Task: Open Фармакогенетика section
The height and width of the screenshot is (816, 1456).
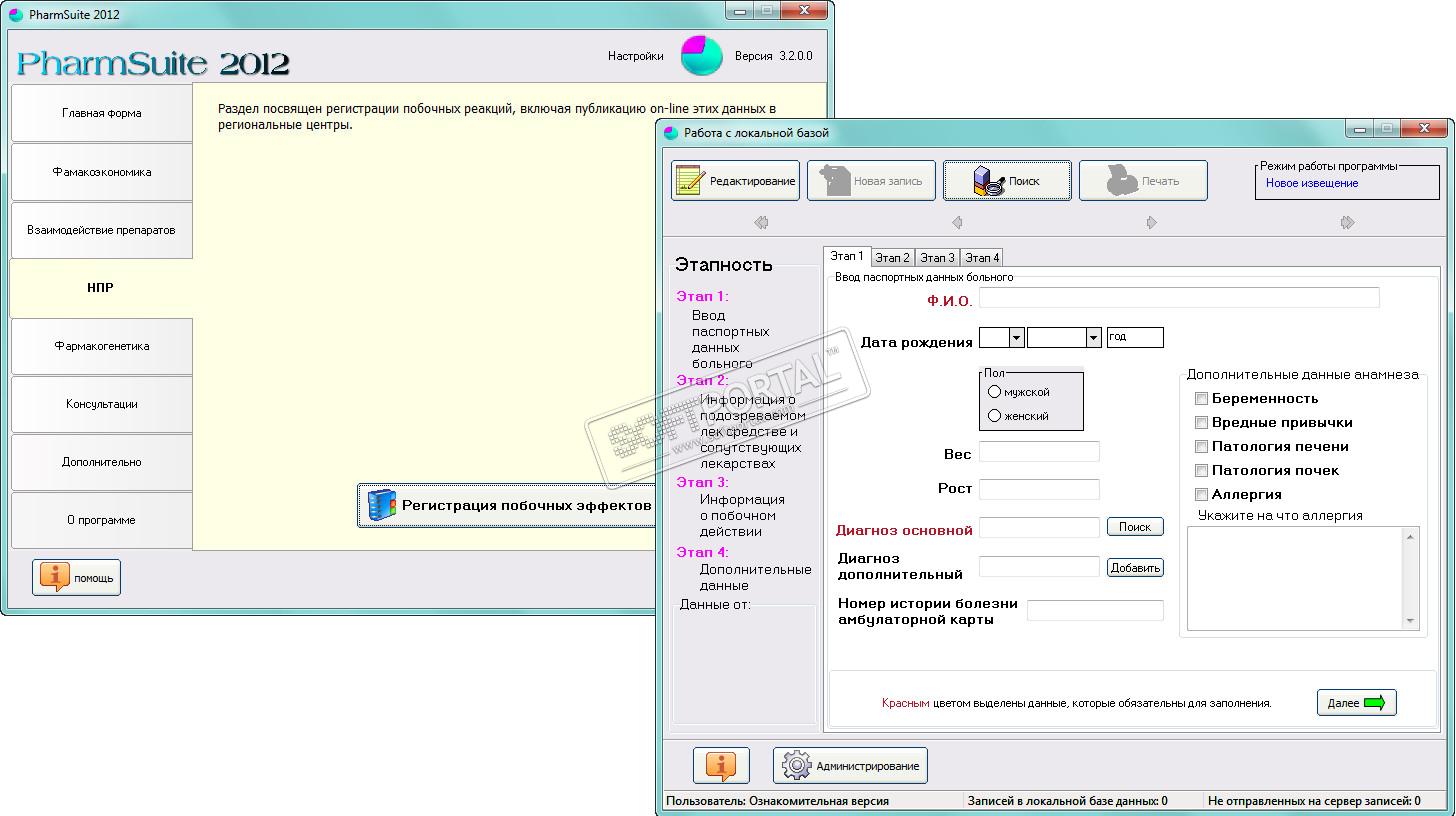Action: tap(102, 346)
